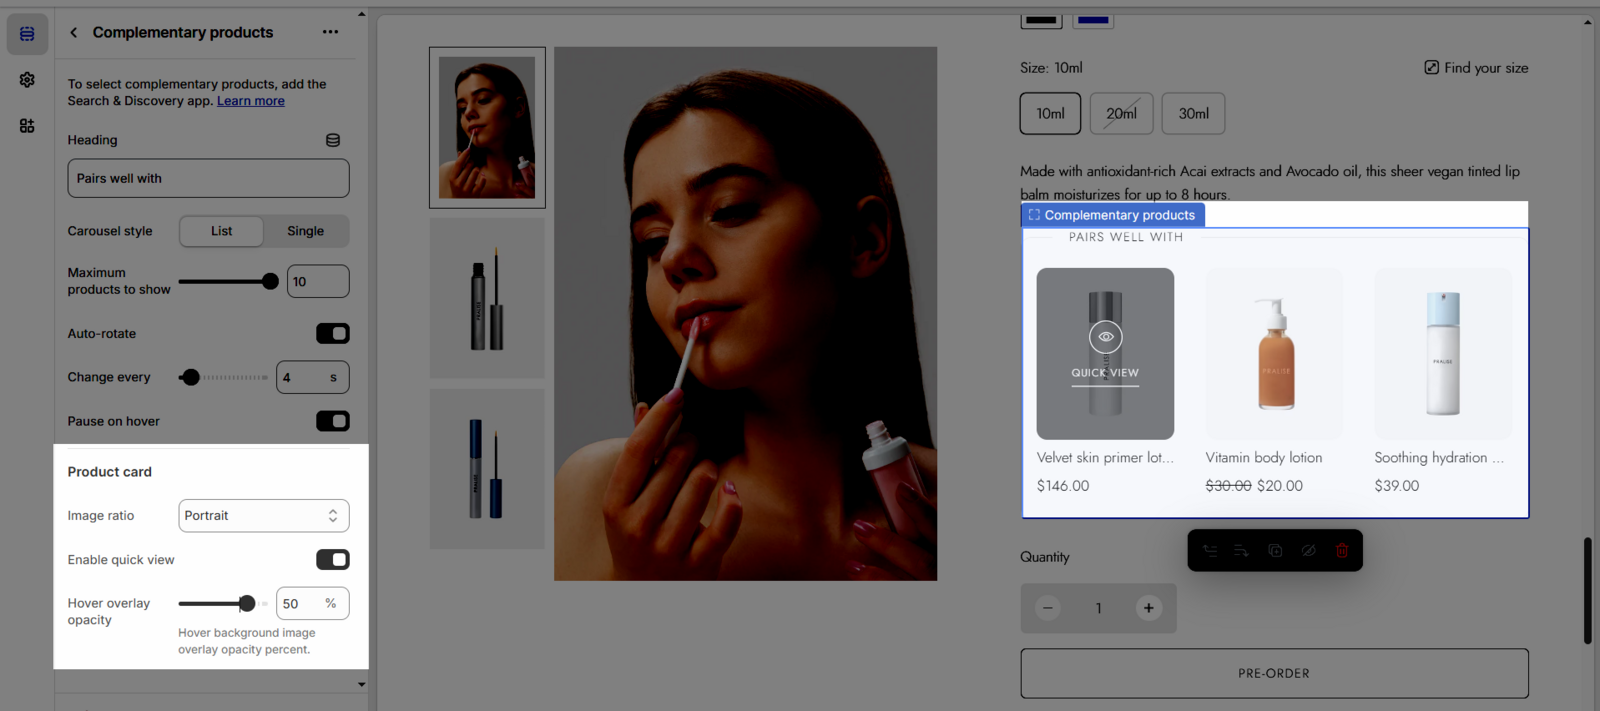Screen dimensions: 1600x711
Task: Select the Single carousel style
Action: coord(305,231)
